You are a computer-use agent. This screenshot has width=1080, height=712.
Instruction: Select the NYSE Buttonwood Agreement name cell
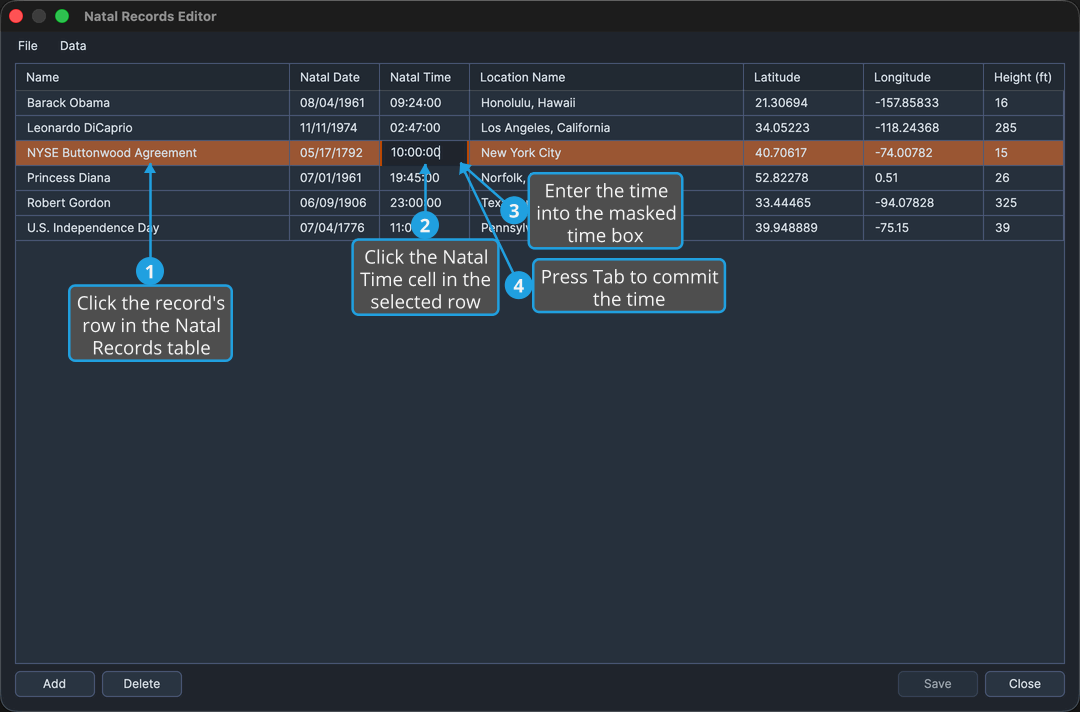(x=152, y=153)
